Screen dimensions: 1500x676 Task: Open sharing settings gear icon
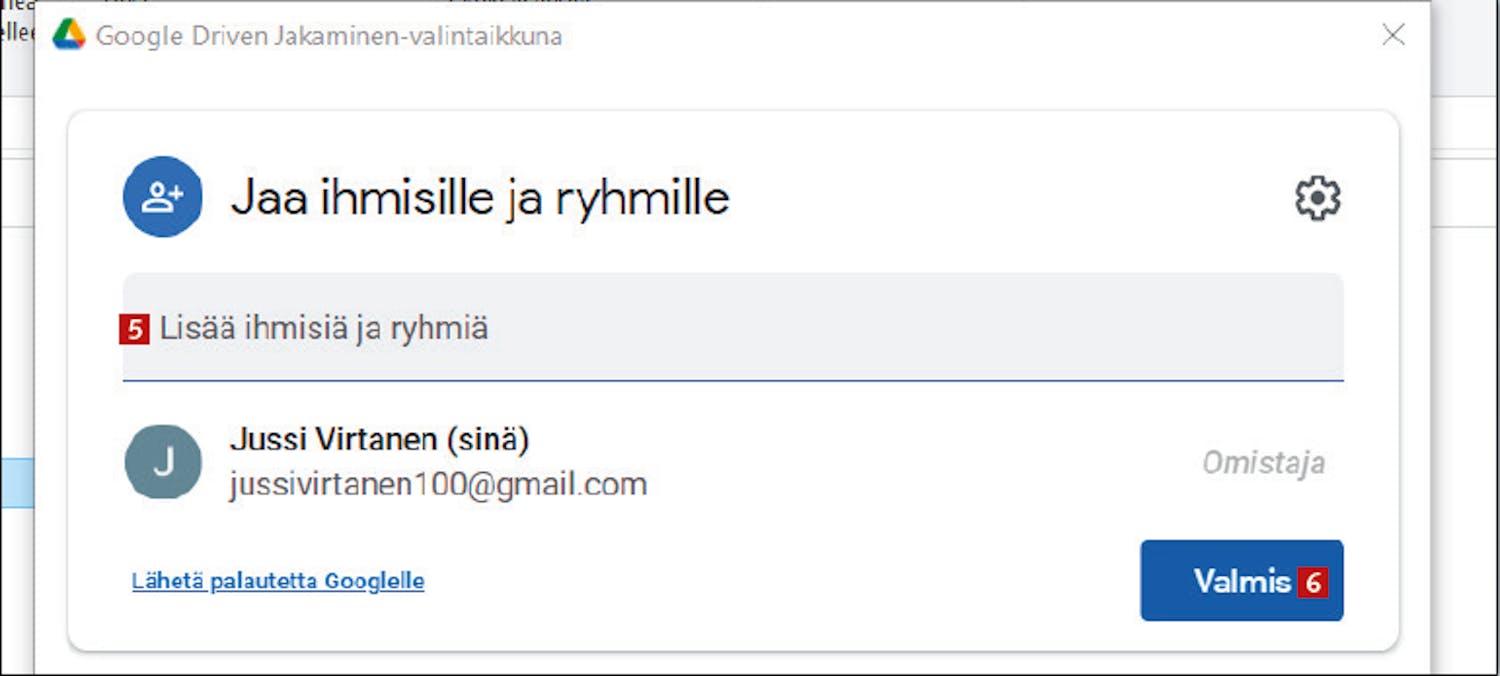(x=1317, y=198)
